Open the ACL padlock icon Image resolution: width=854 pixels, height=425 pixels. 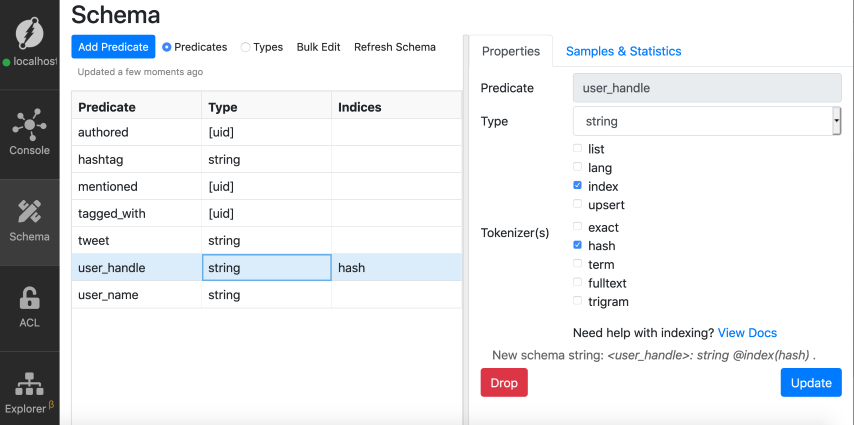click(30, 298)
